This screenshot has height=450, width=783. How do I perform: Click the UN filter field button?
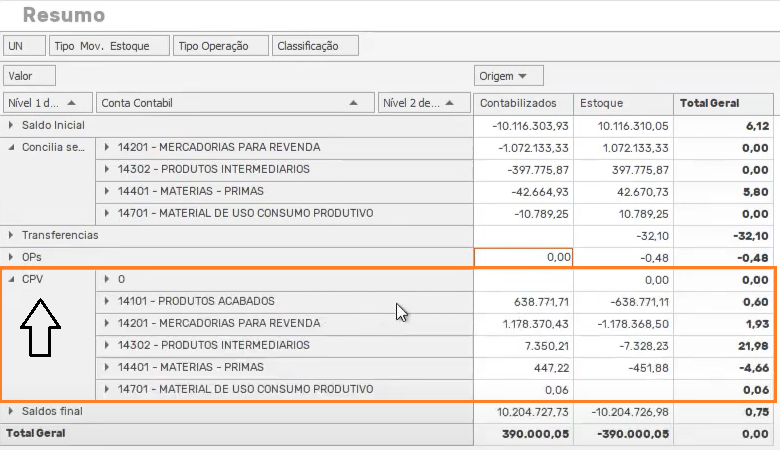coord(24,46)
